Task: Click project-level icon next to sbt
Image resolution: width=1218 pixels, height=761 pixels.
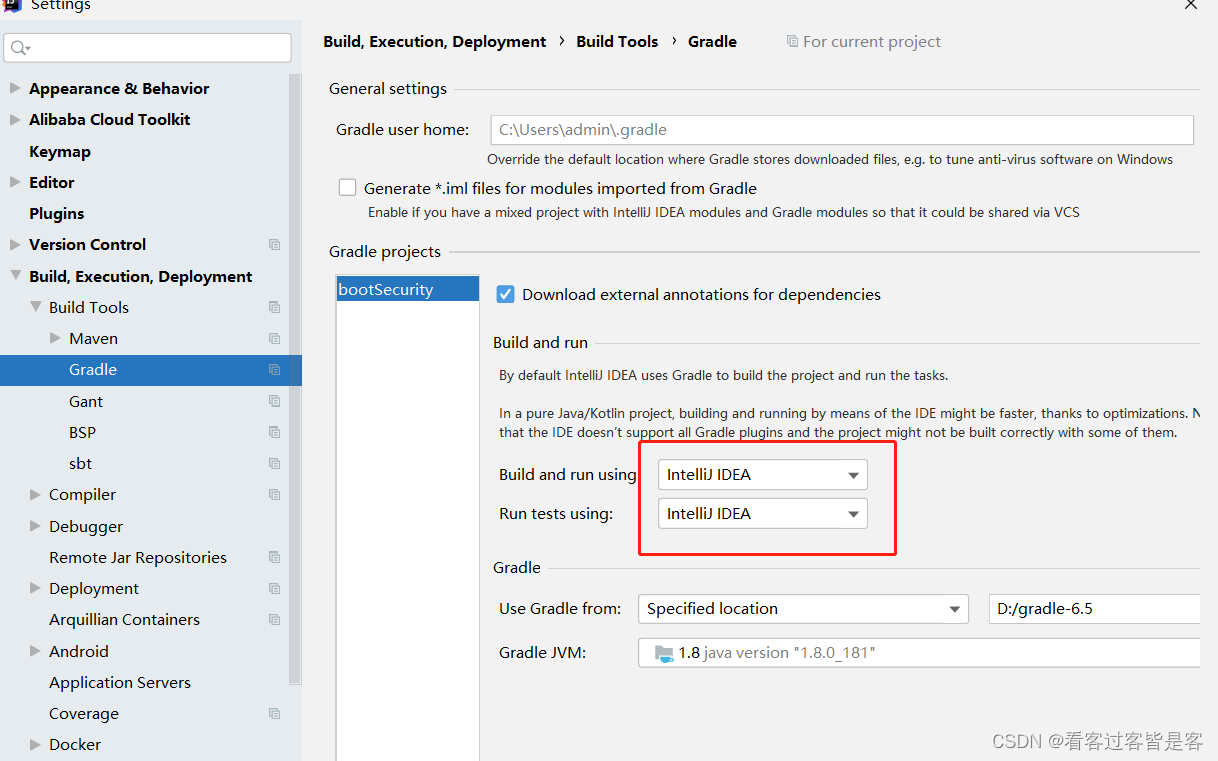Action: (274, 463)
